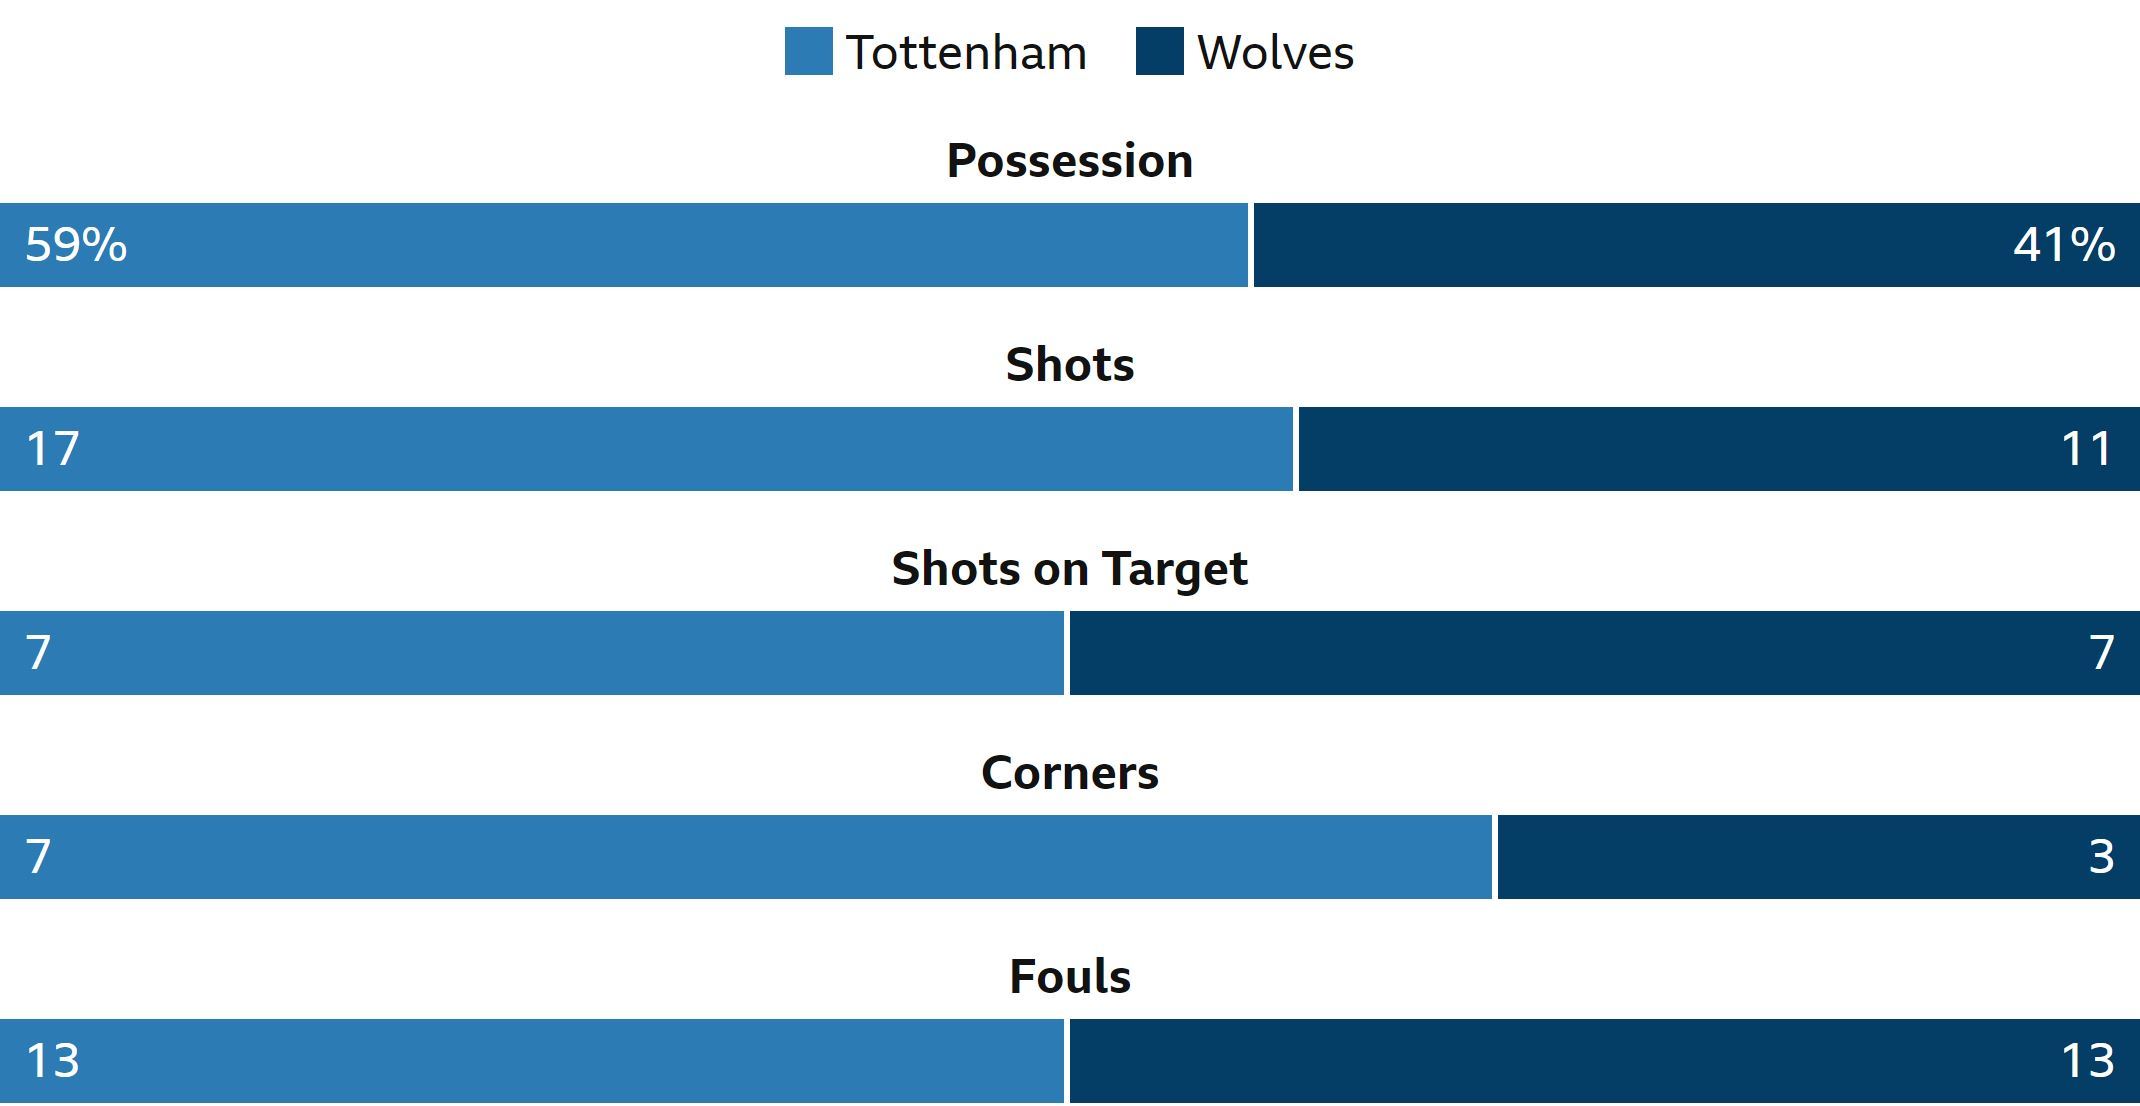This screenshot has width=2140, height=1106.
Task: Click Wolves' 7 shots on target bar
Action: click(x=1605, y=653)
